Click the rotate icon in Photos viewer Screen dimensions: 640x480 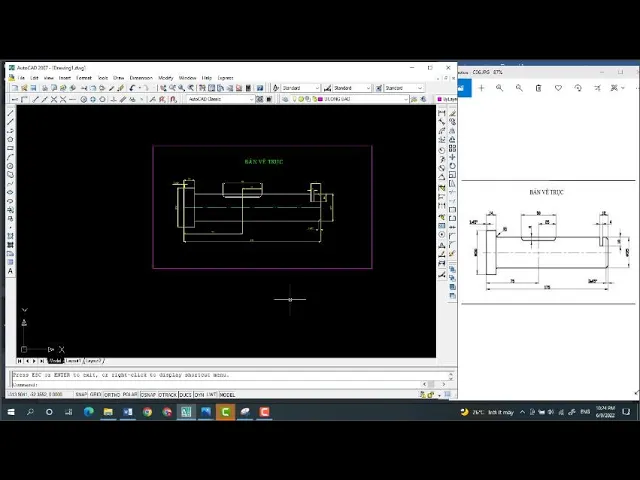coord(577,88)
